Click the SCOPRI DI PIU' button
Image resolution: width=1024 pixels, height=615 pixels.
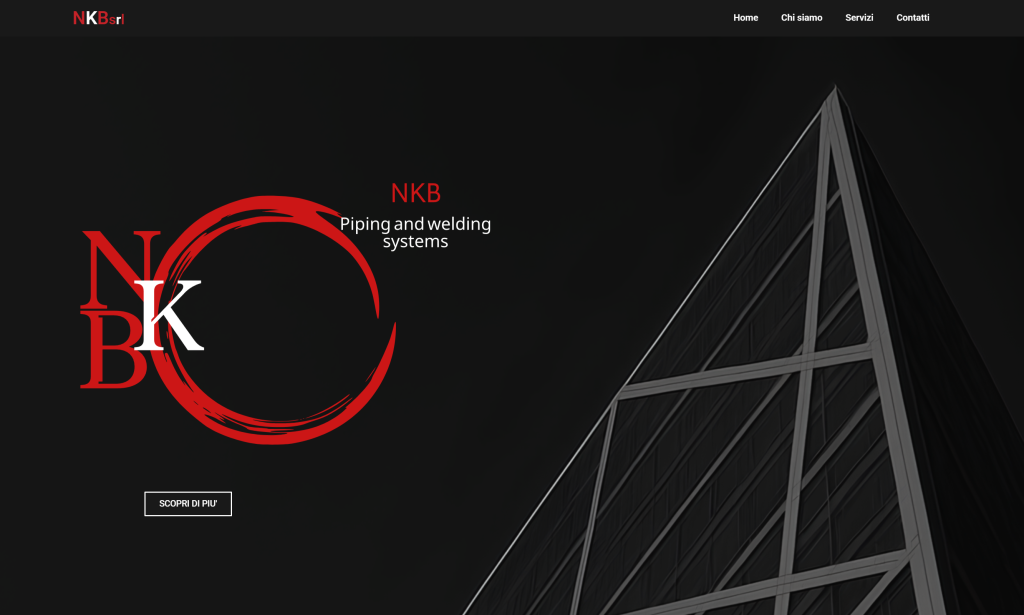pyautogui.click(x=188, y=503)
